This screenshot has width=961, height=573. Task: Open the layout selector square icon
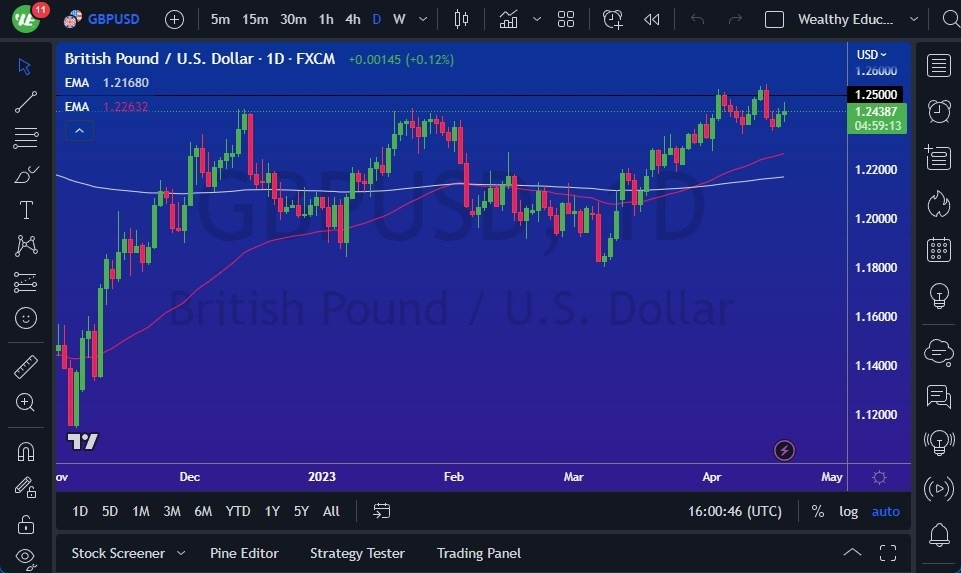774,20
